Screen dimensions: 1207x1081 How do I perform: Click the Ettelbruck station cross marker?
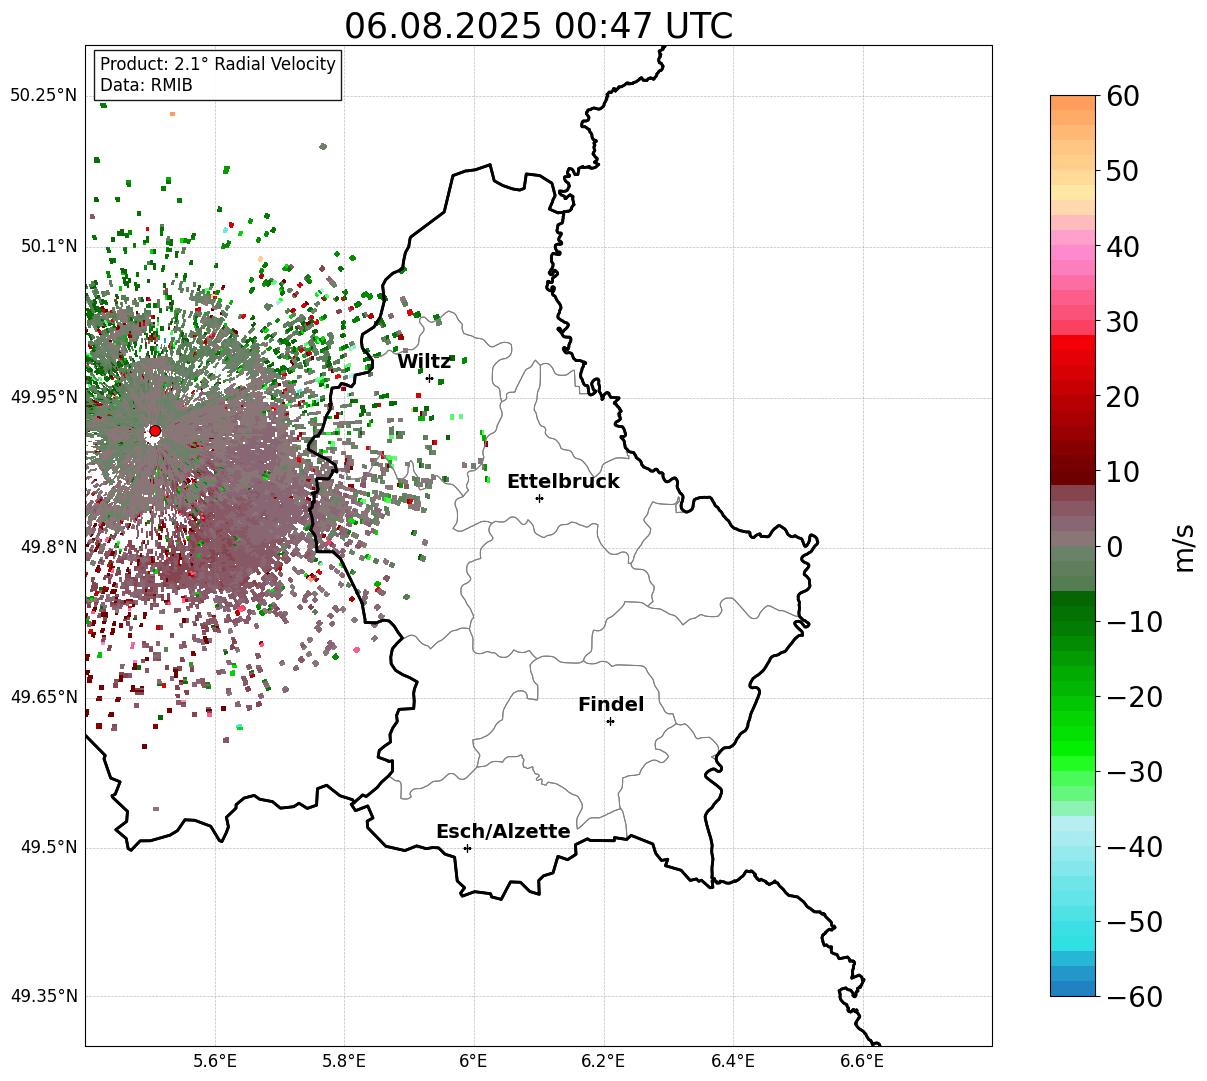point(540,498)
